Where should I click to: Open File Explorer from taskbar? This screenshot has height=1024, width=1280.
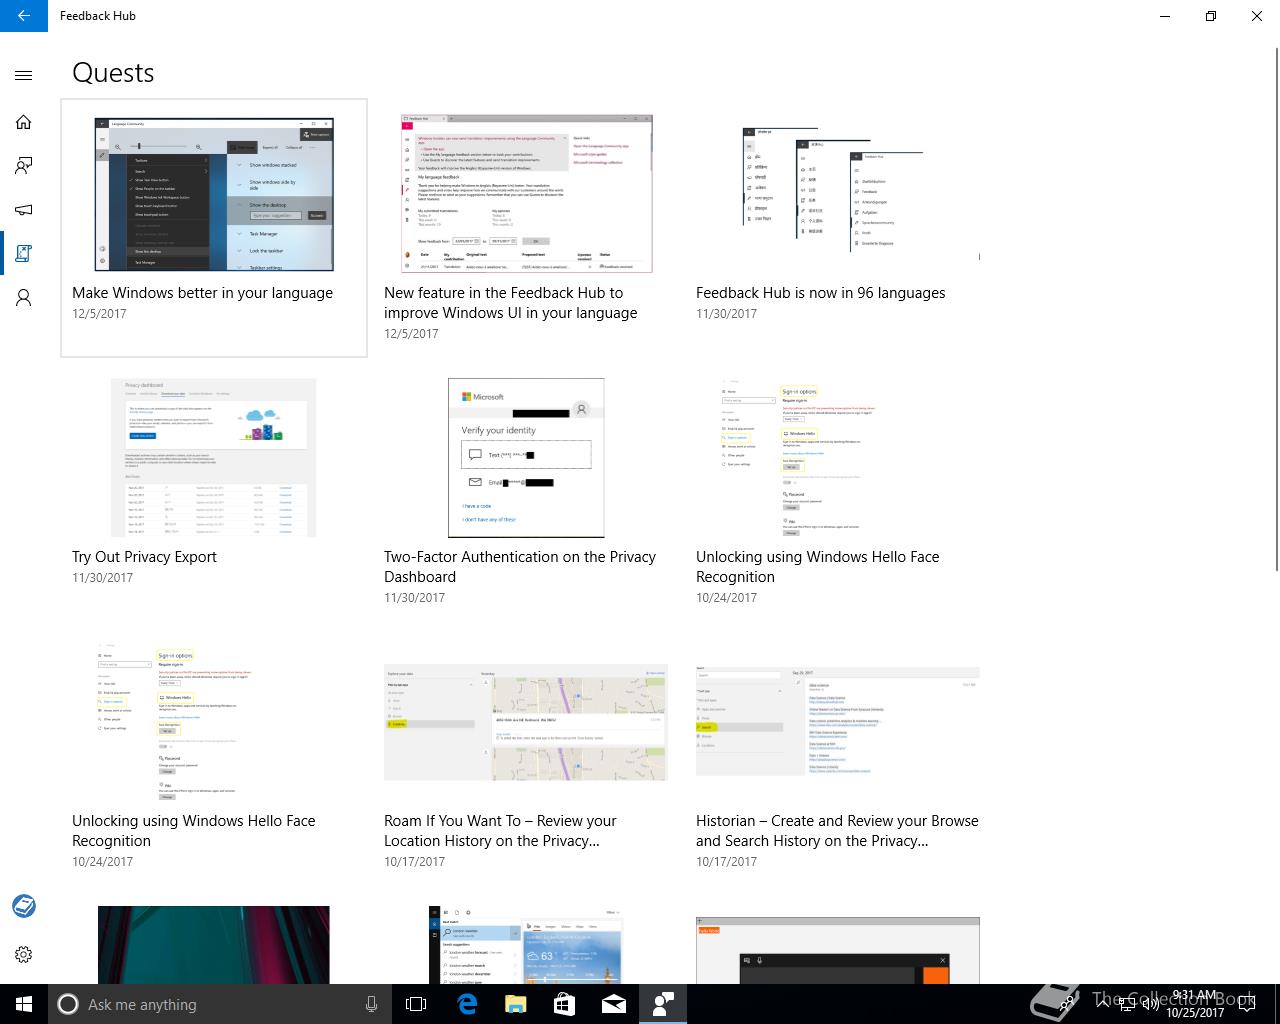pos(515,1004)
